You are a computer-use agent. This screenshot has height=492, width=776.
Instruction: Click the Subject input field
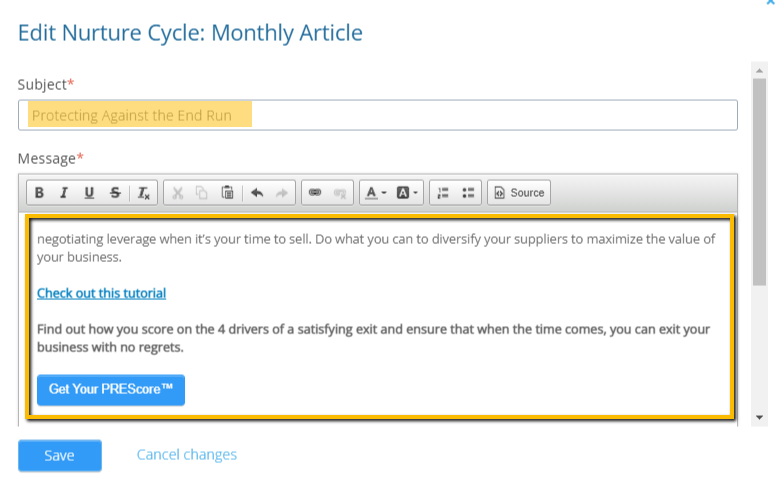tap(378, 115)
